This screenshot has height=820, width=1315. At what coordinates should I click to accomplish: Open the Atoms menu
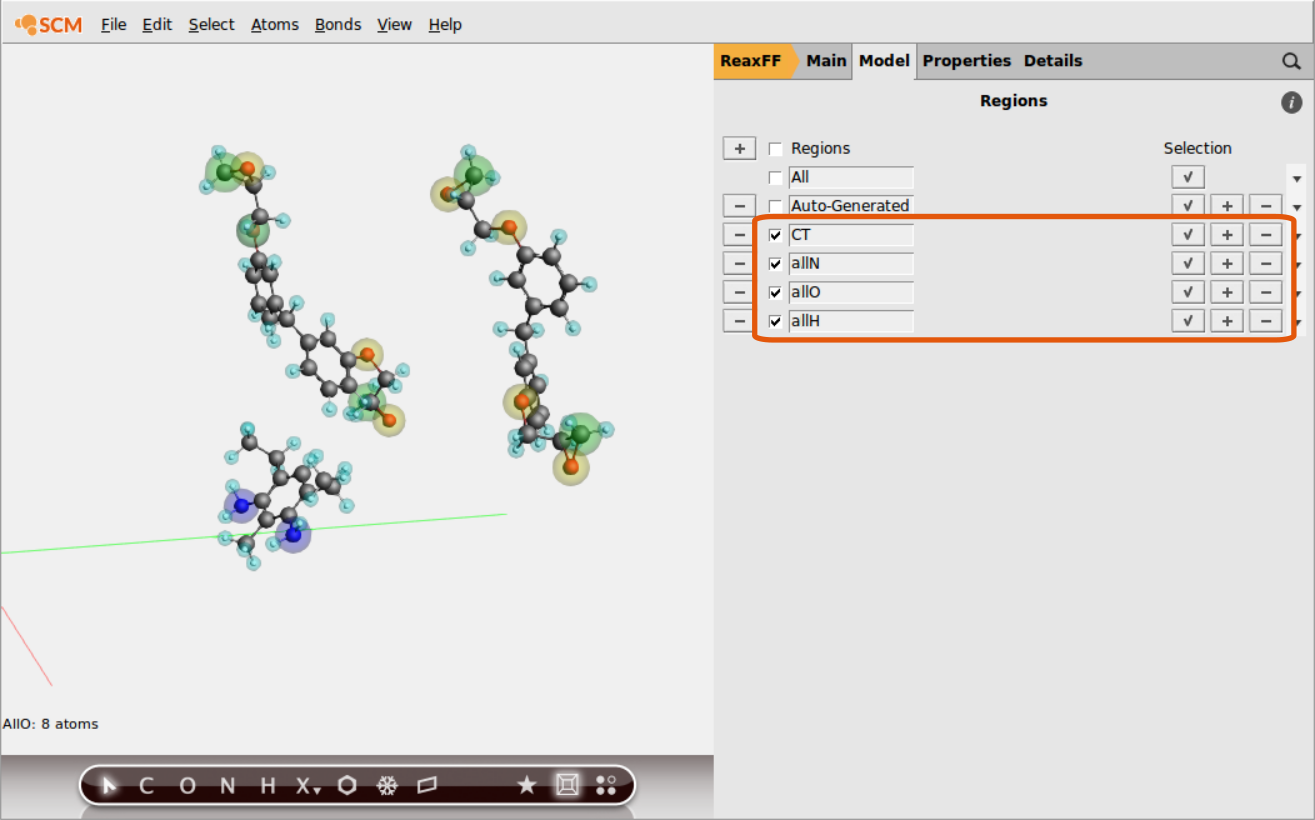tap(274, 25)
